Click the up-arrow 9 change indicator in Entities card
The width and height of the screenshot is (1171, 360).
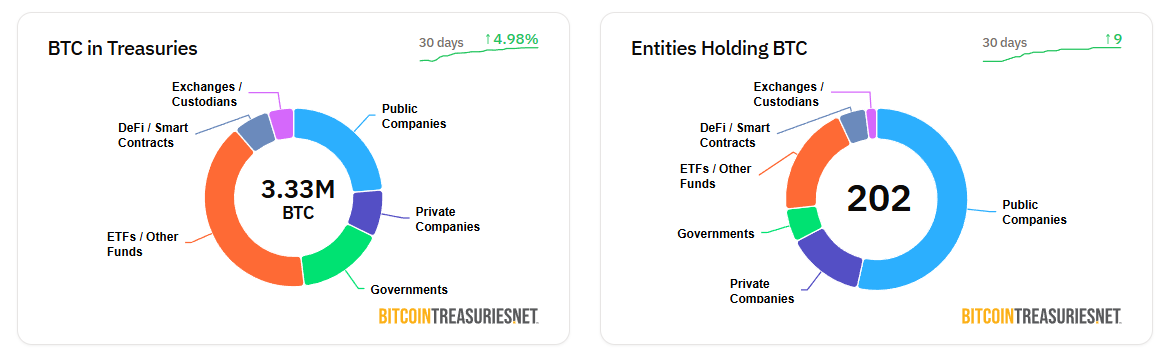pyautogui.click(x=1113, y=39)
